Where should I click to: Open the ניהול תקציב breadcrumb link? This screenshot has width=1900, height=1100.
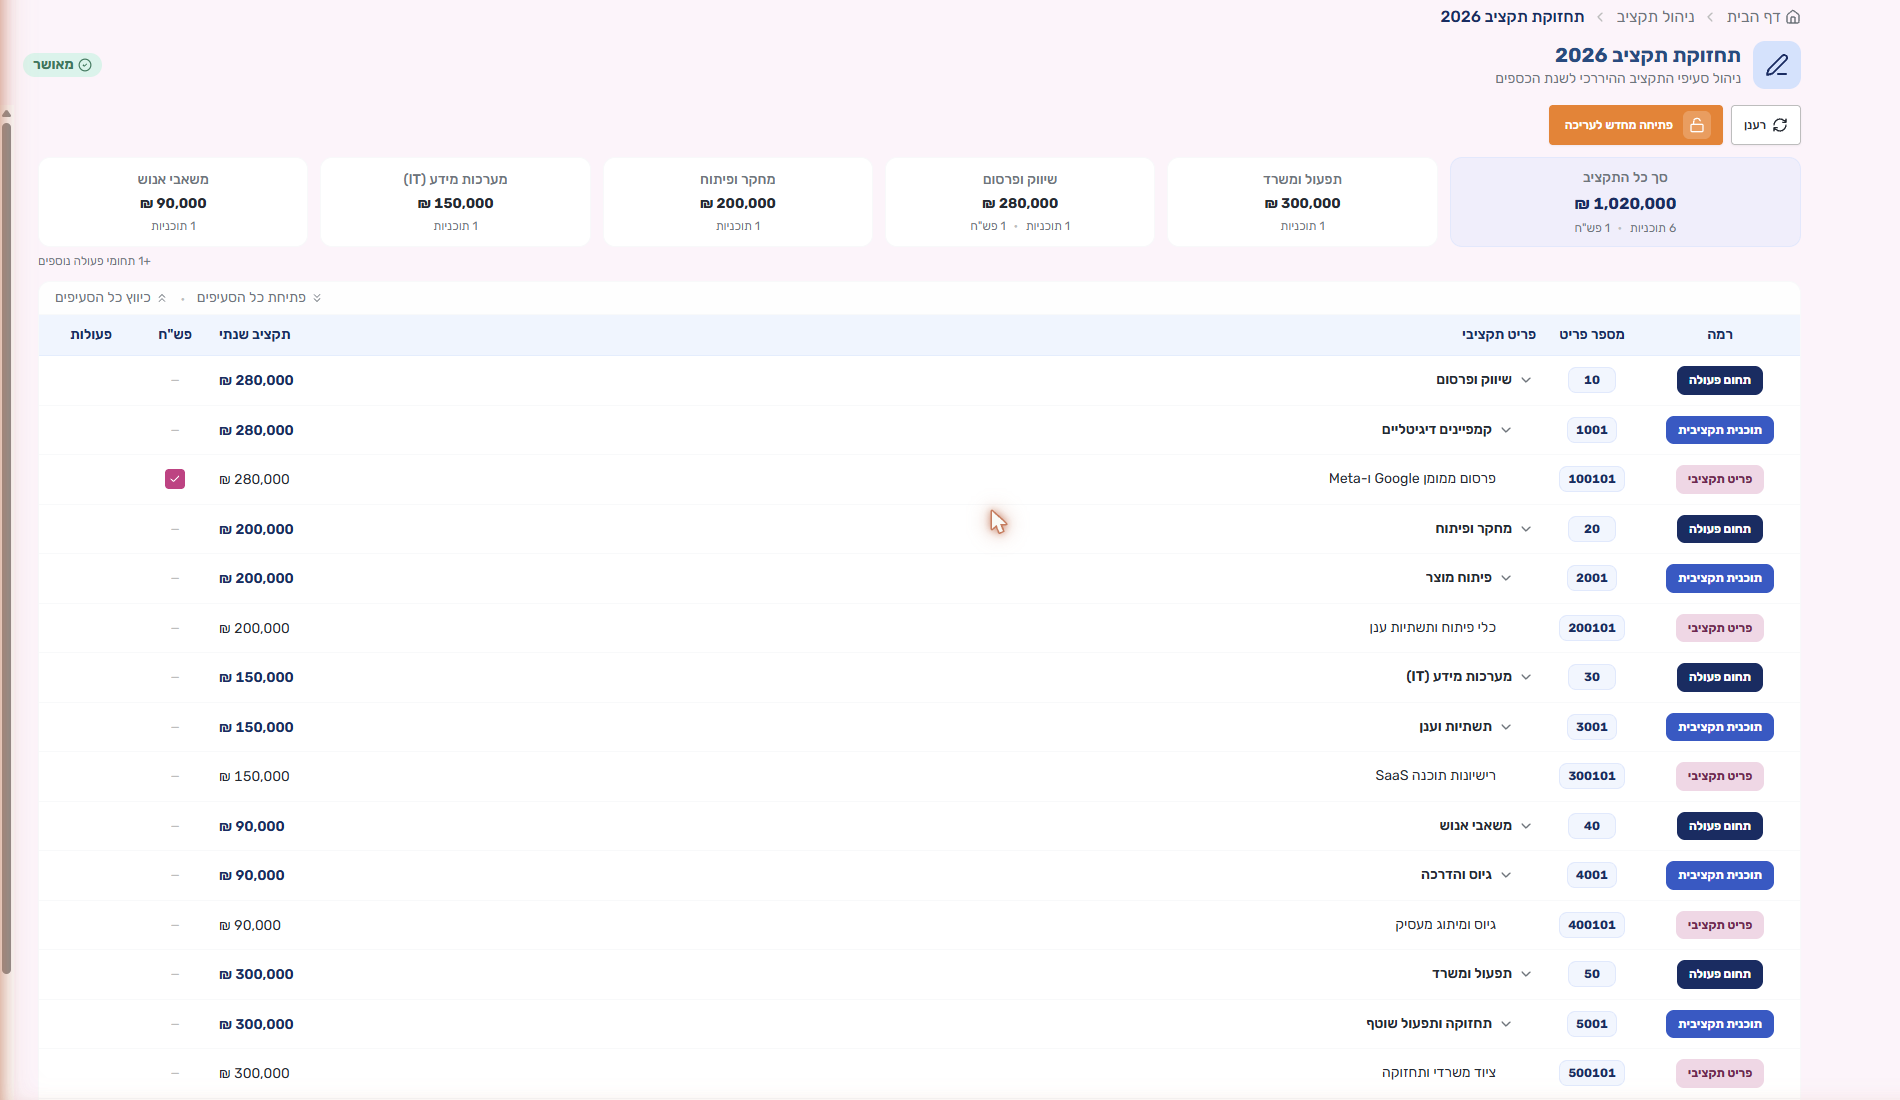(1655, 17)
